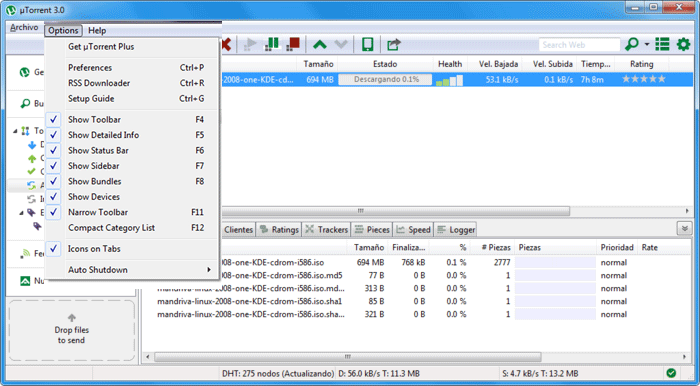Click the share arrow icon in toolbar
700x386 pixels.
click(394, 44)
